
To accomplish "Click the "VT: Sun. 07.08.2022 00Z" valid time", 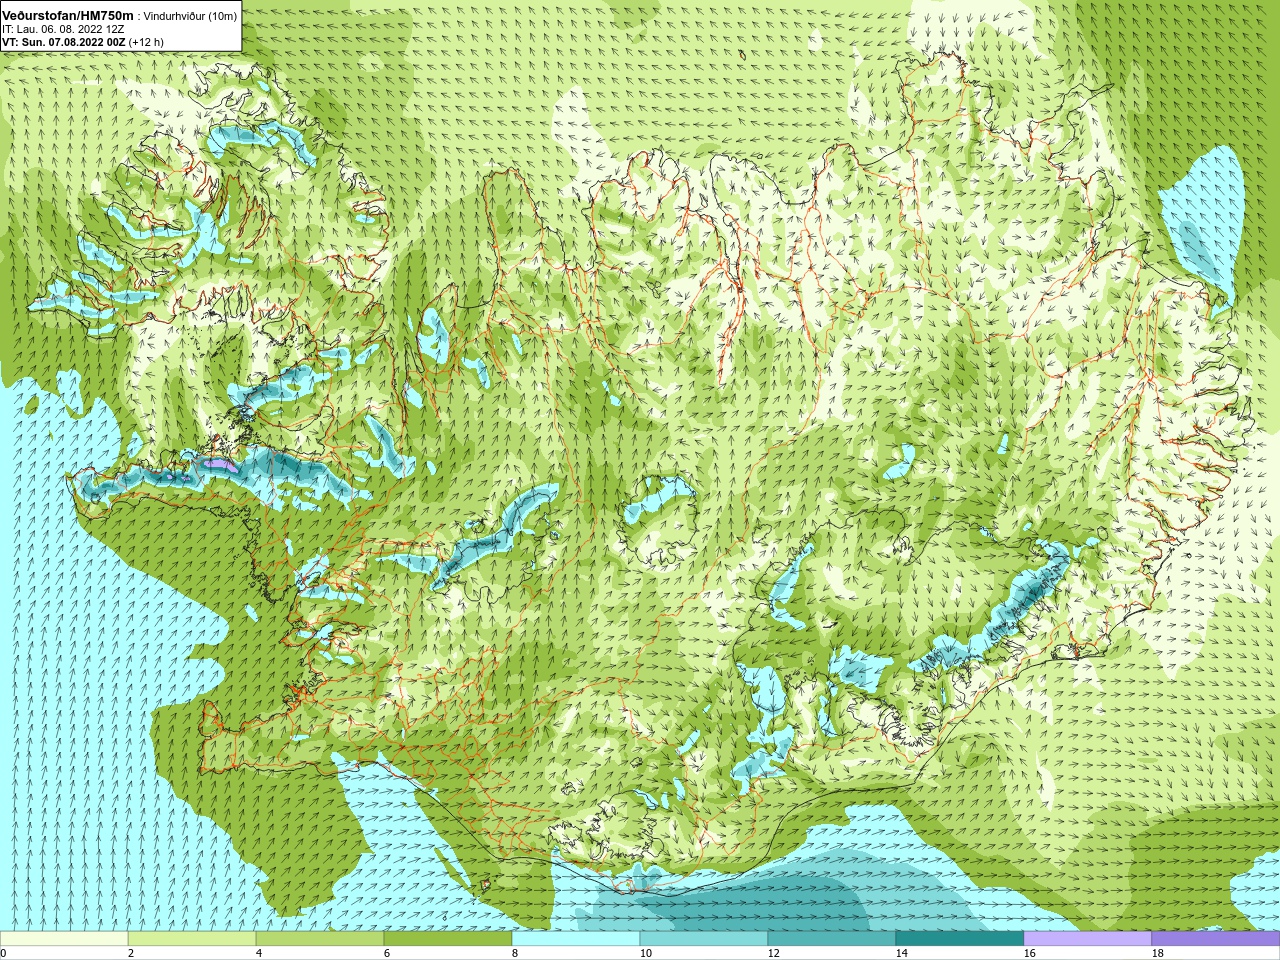I will coord(63,42).
